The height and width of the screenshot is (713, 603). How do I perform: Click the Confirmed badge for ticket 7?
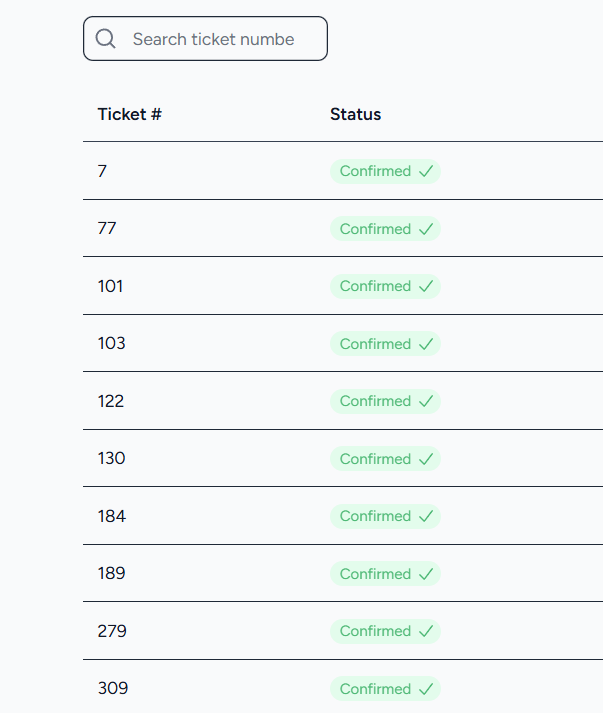point(385,171)
